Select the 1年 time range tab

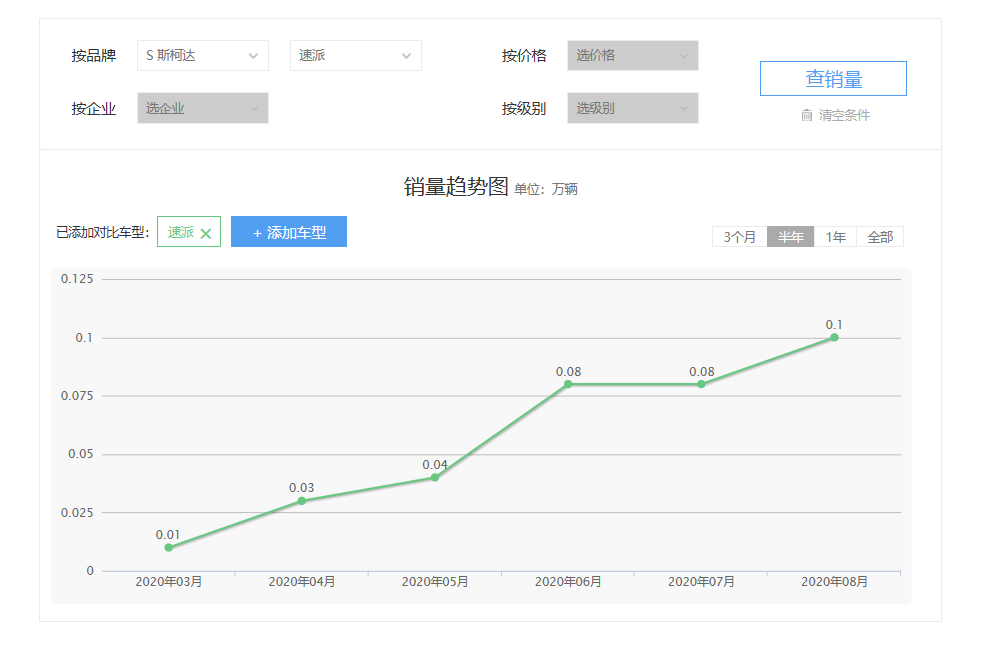tap(834, 236)
